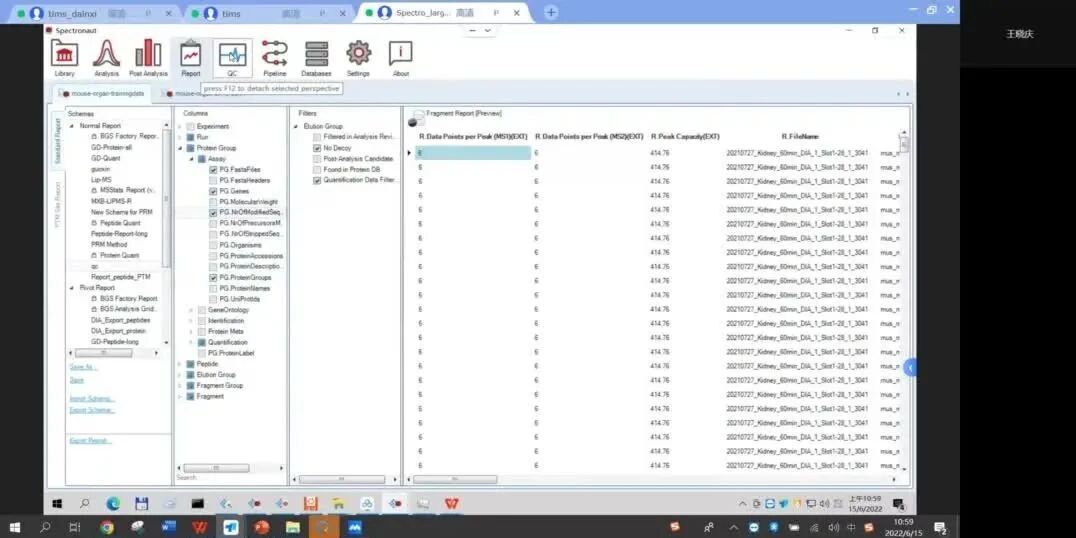This screenshot has height=538, width=1076.
Task: Switch to the Standard Report side tab
Action: tap(58, 141)
